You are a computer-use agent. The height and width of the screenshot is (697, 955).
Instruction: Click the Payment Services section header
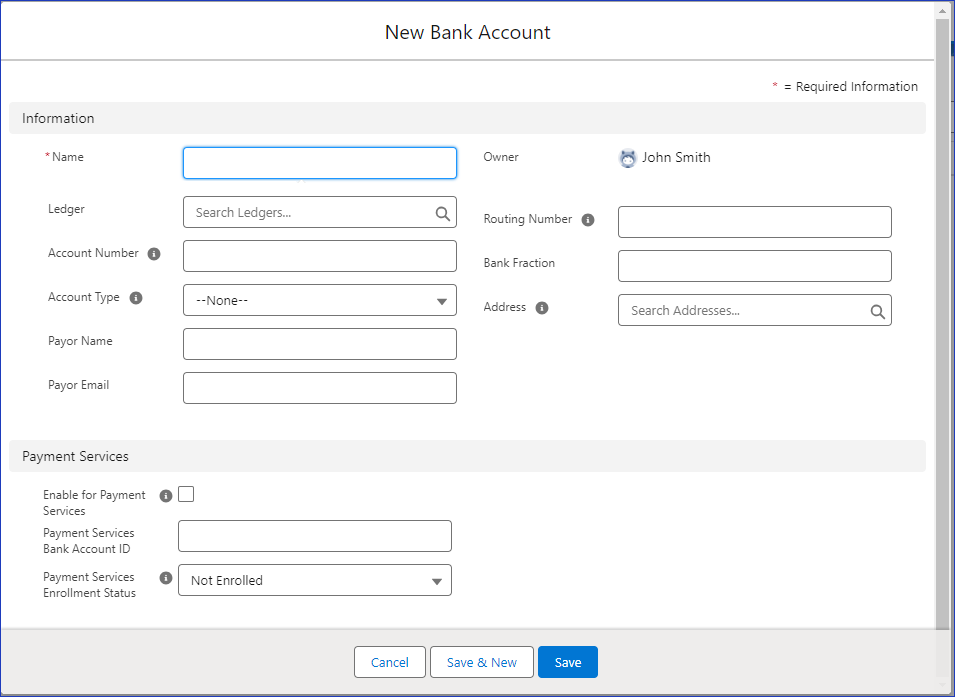click(467, 456)
